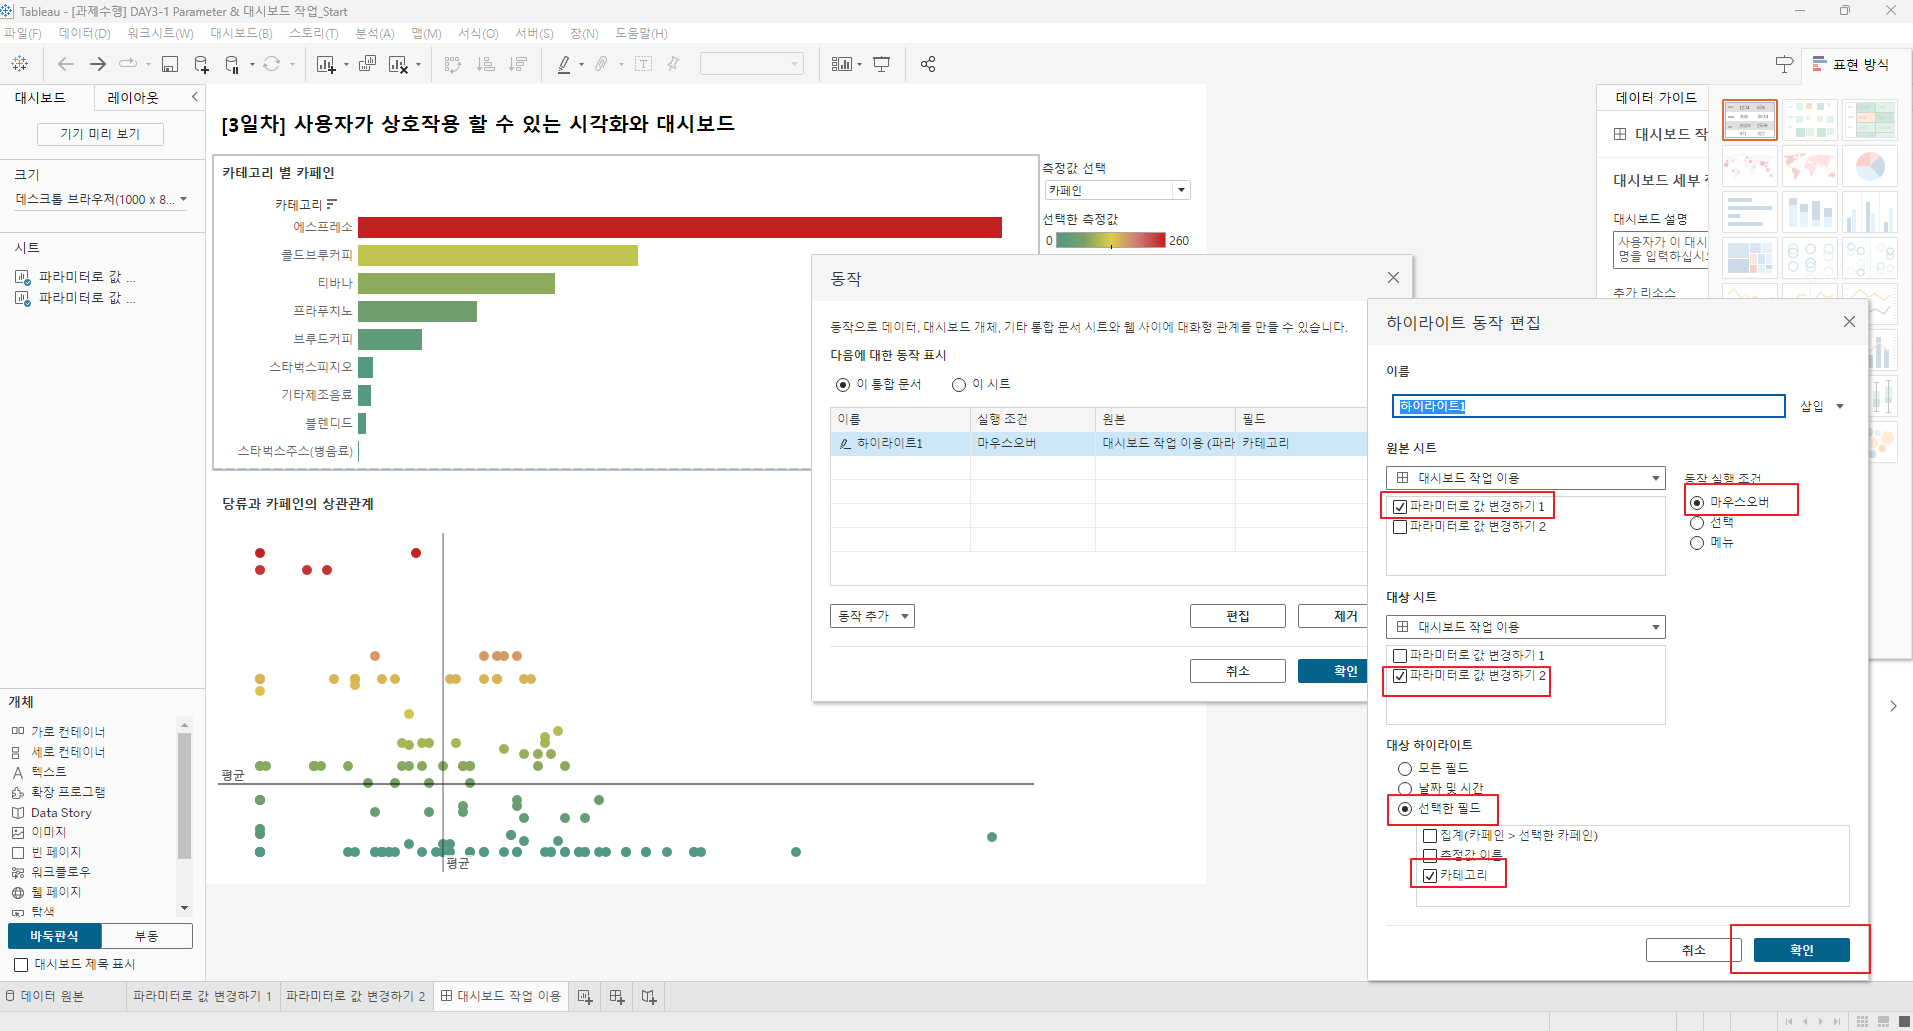
Task: Select the 부동 layout button
Action: click(x=147, y=936)
